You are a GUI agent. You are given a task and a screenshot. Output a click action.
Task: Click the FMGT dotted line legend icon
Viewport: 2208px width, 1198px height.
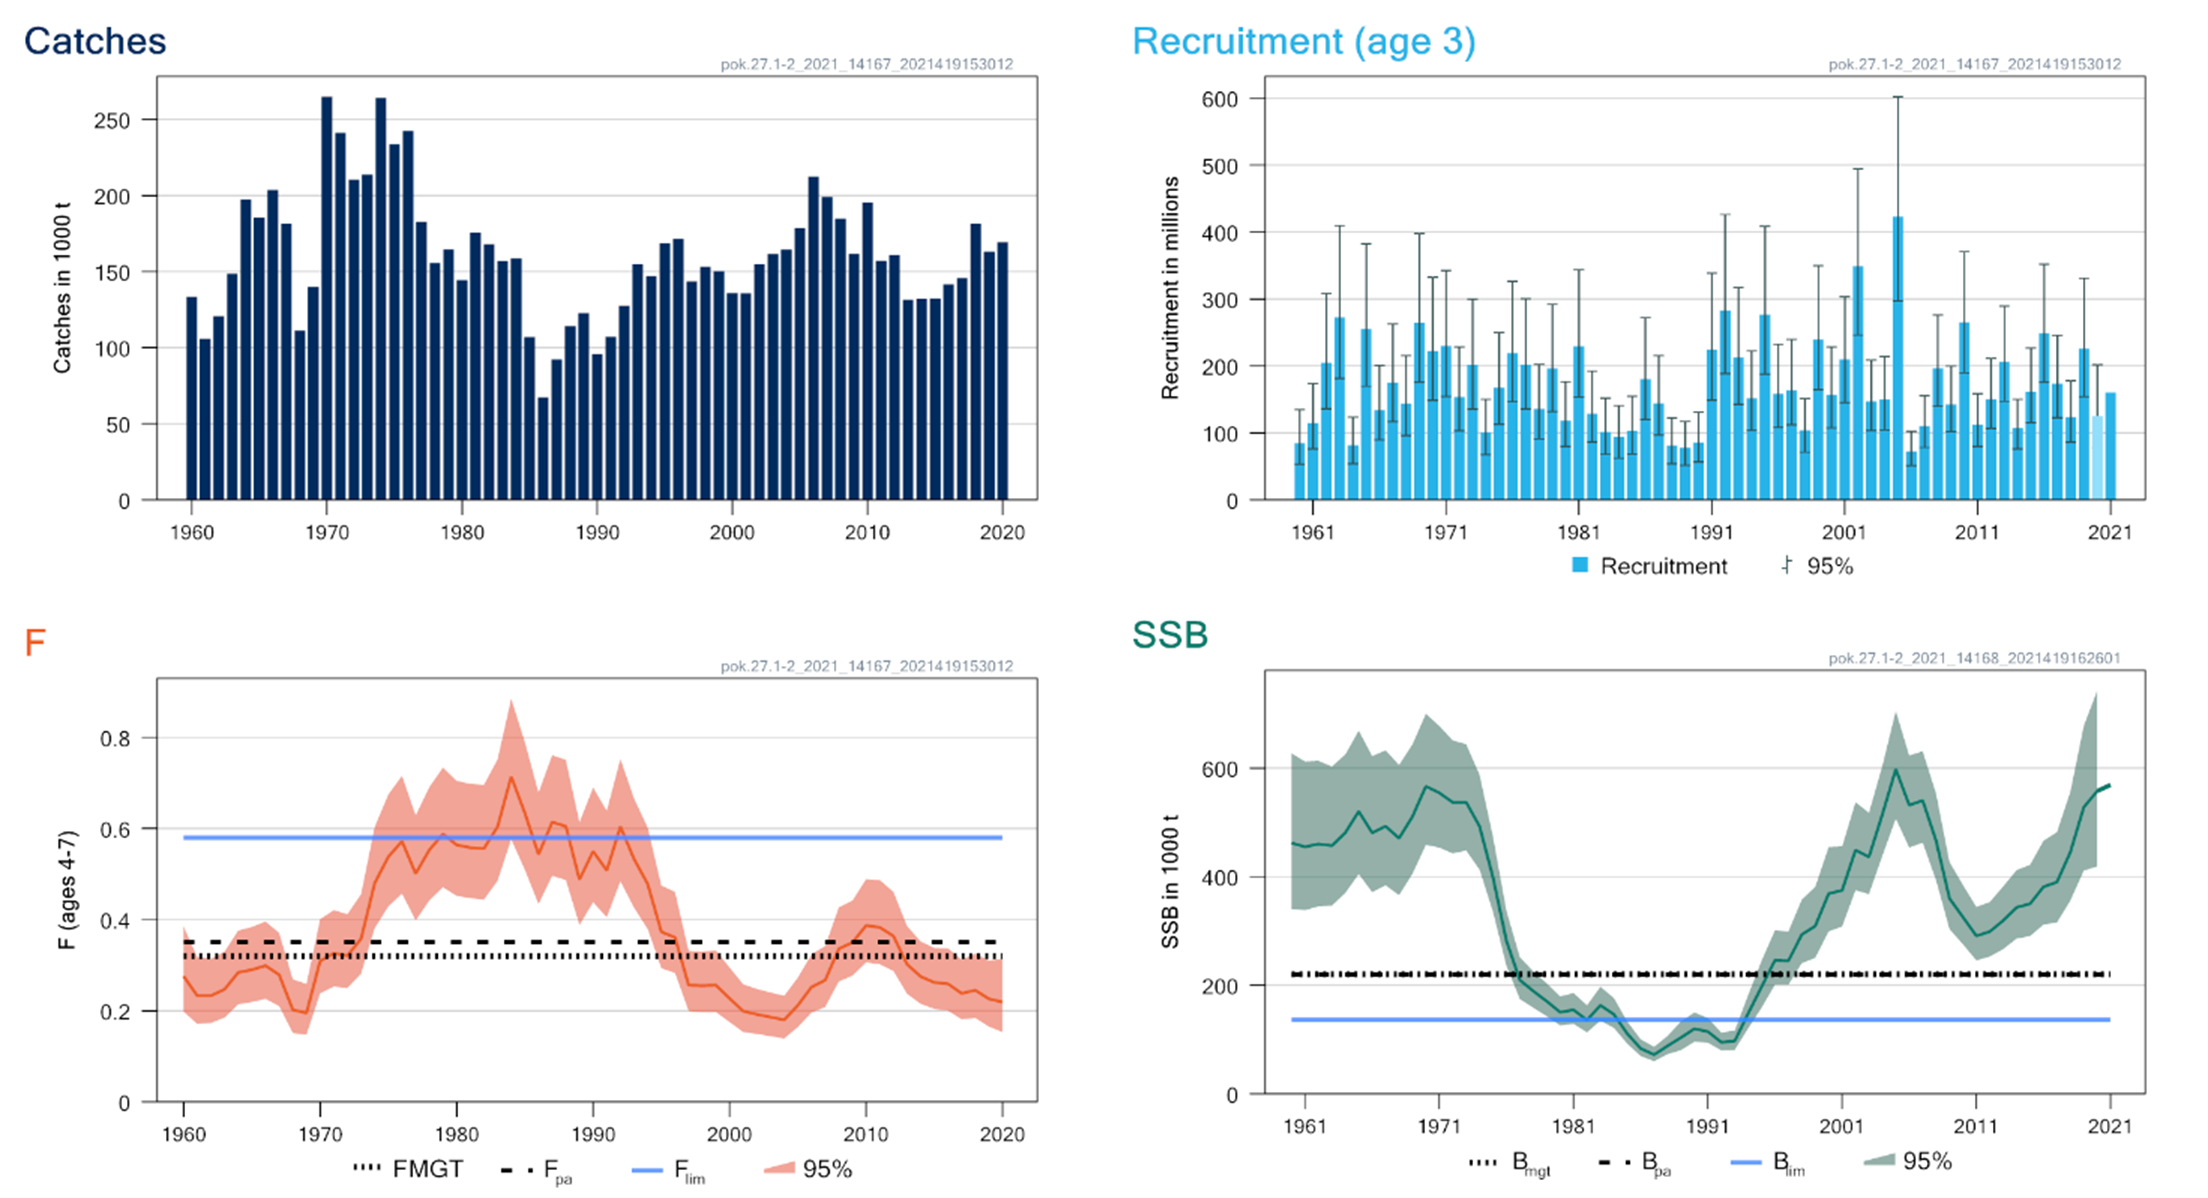(x=367, y=1168)
